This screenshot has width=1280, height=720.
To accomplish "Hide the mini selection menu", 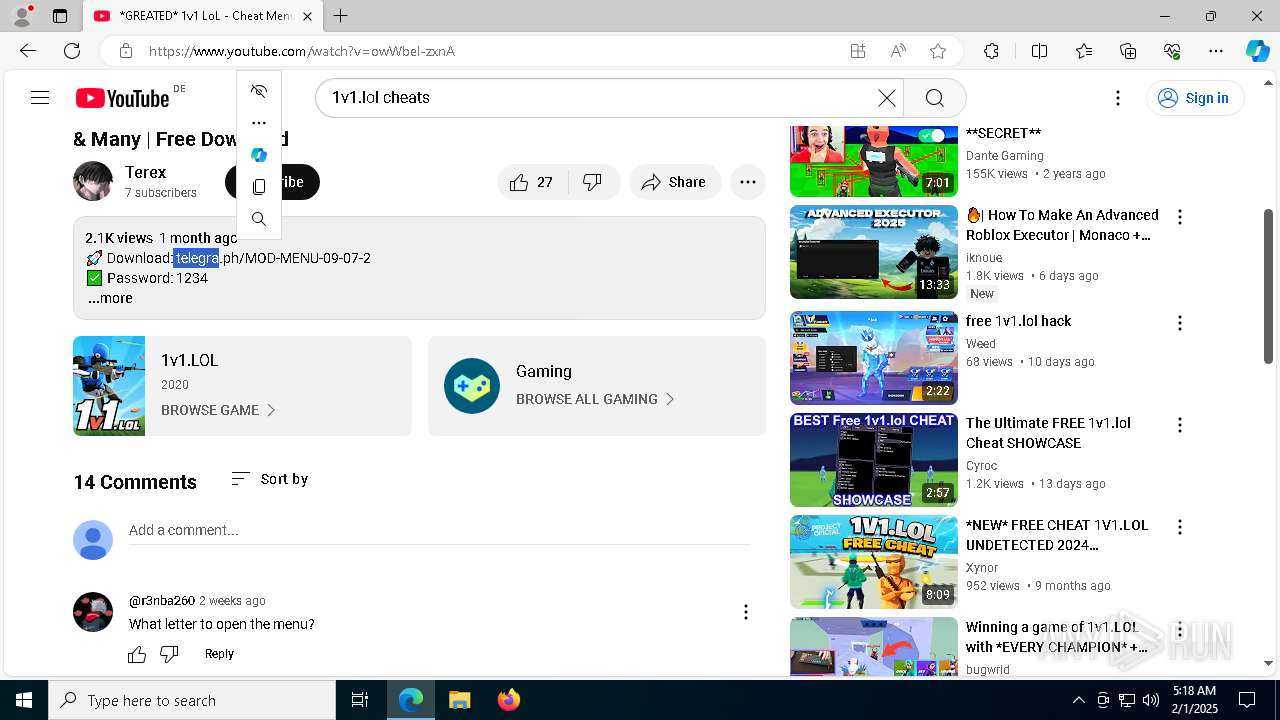I will point(259,91).
